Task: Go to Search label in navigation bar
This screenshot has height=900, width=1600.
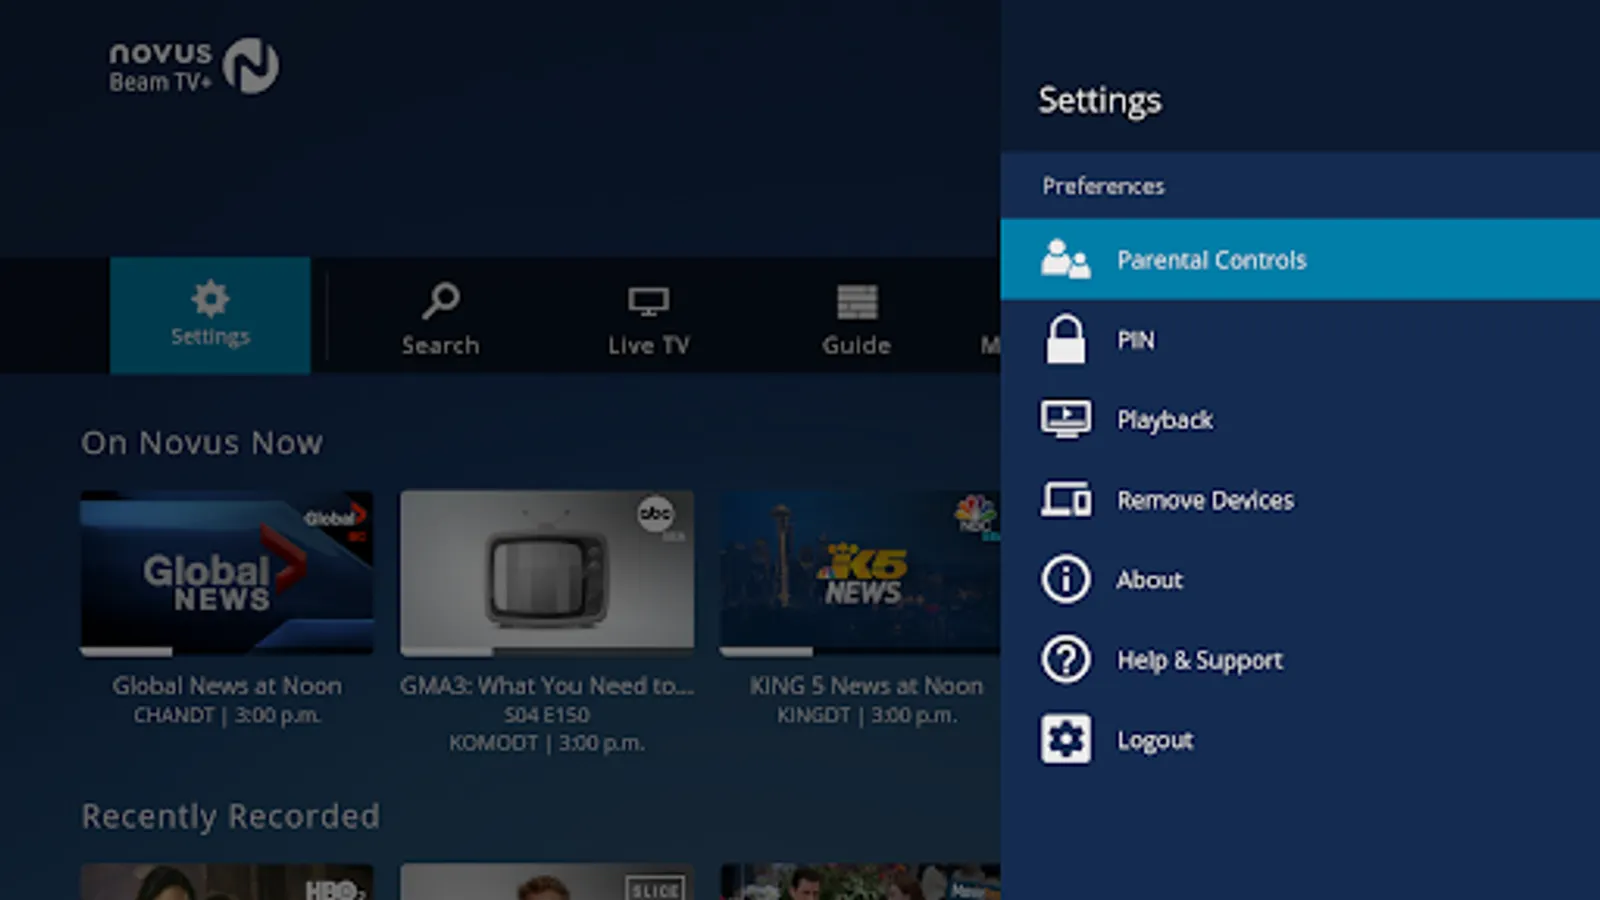Action: tap(440, 345)
